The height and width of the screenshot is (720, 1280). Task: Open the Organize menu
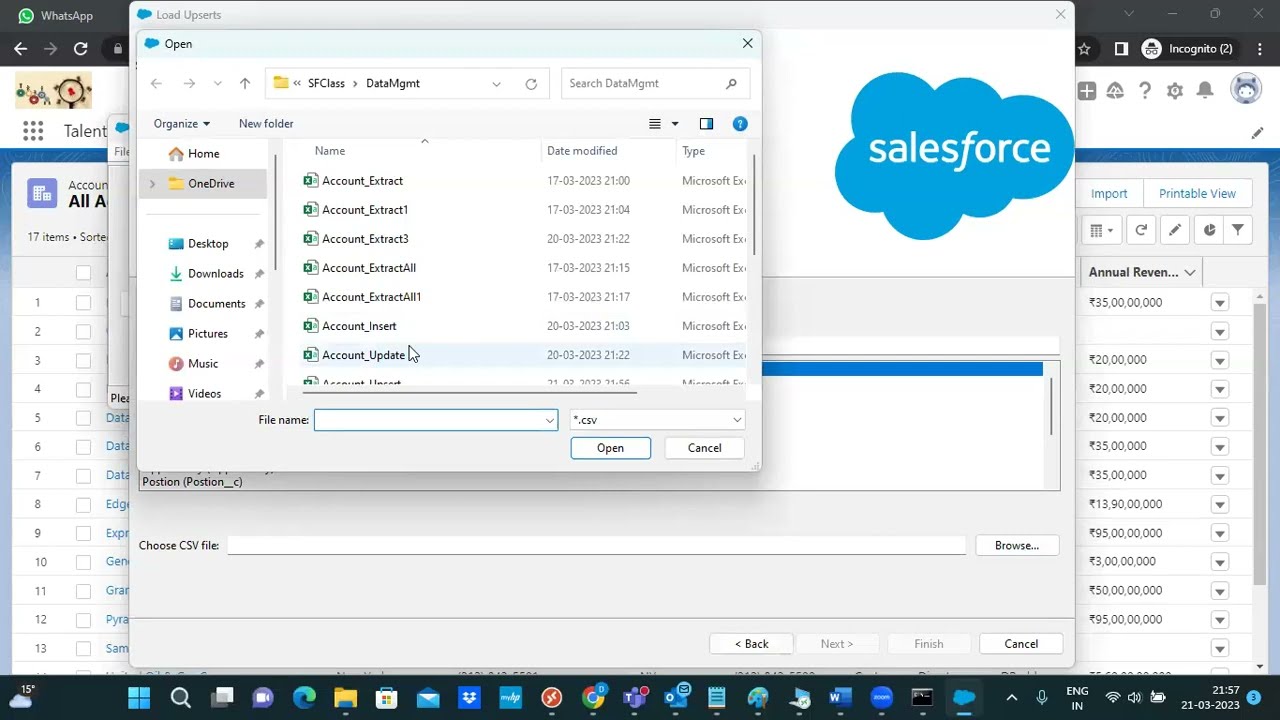click(x=182, y=124)
